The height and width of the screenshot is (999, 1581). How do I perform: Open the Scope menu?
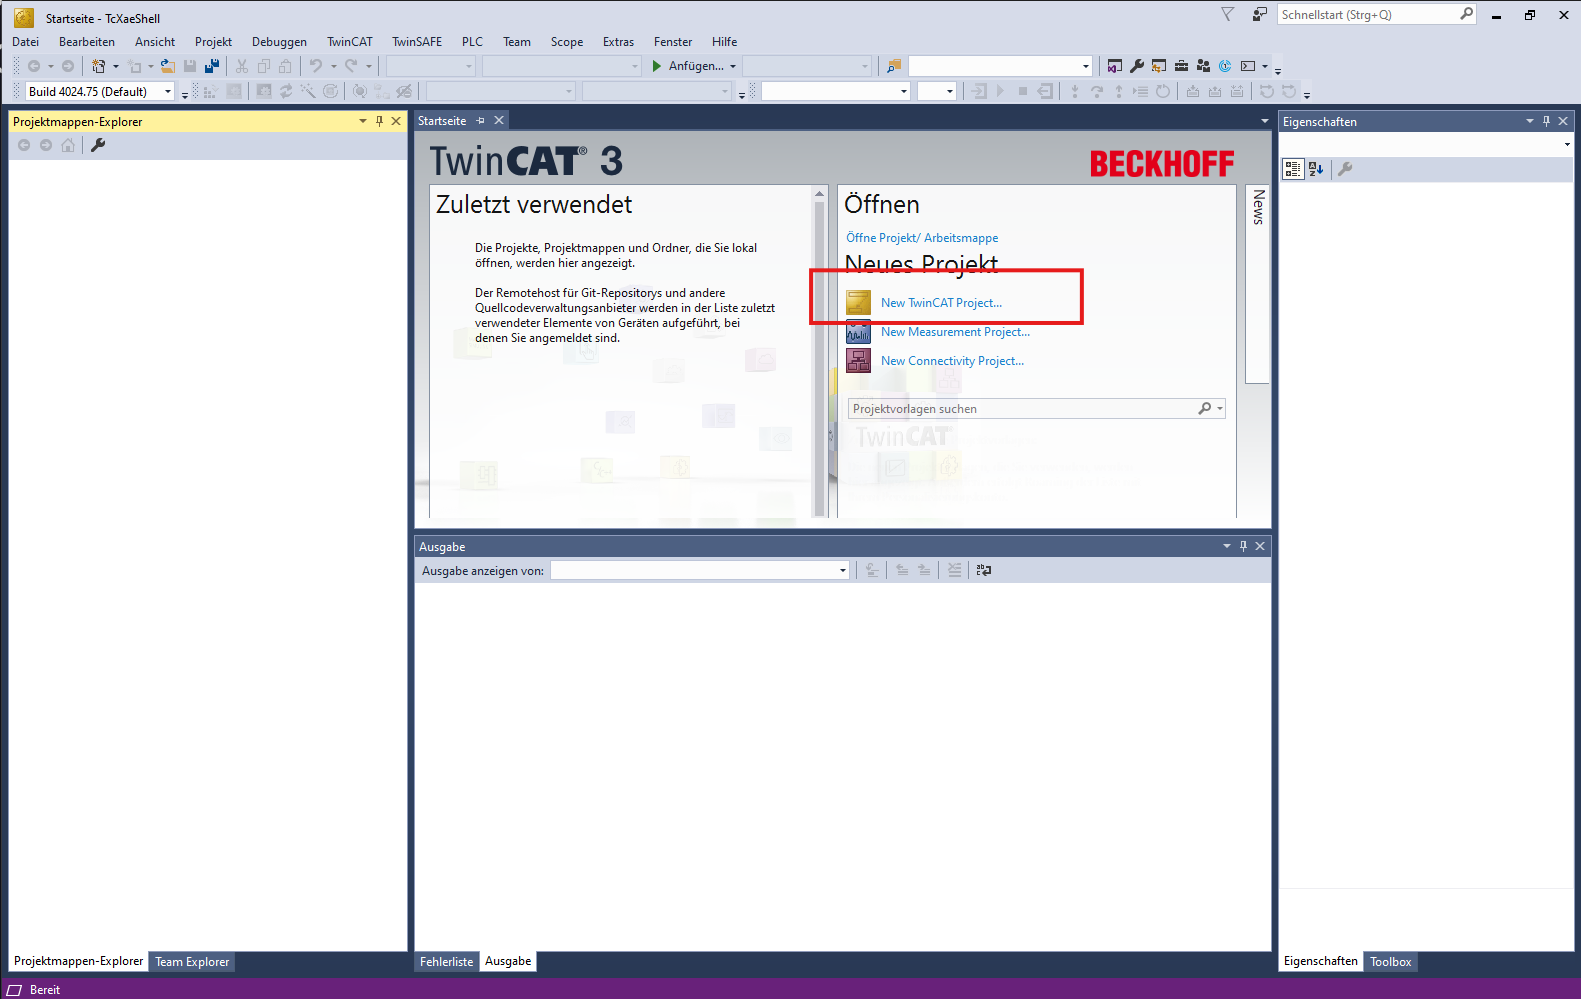point(567,42)
